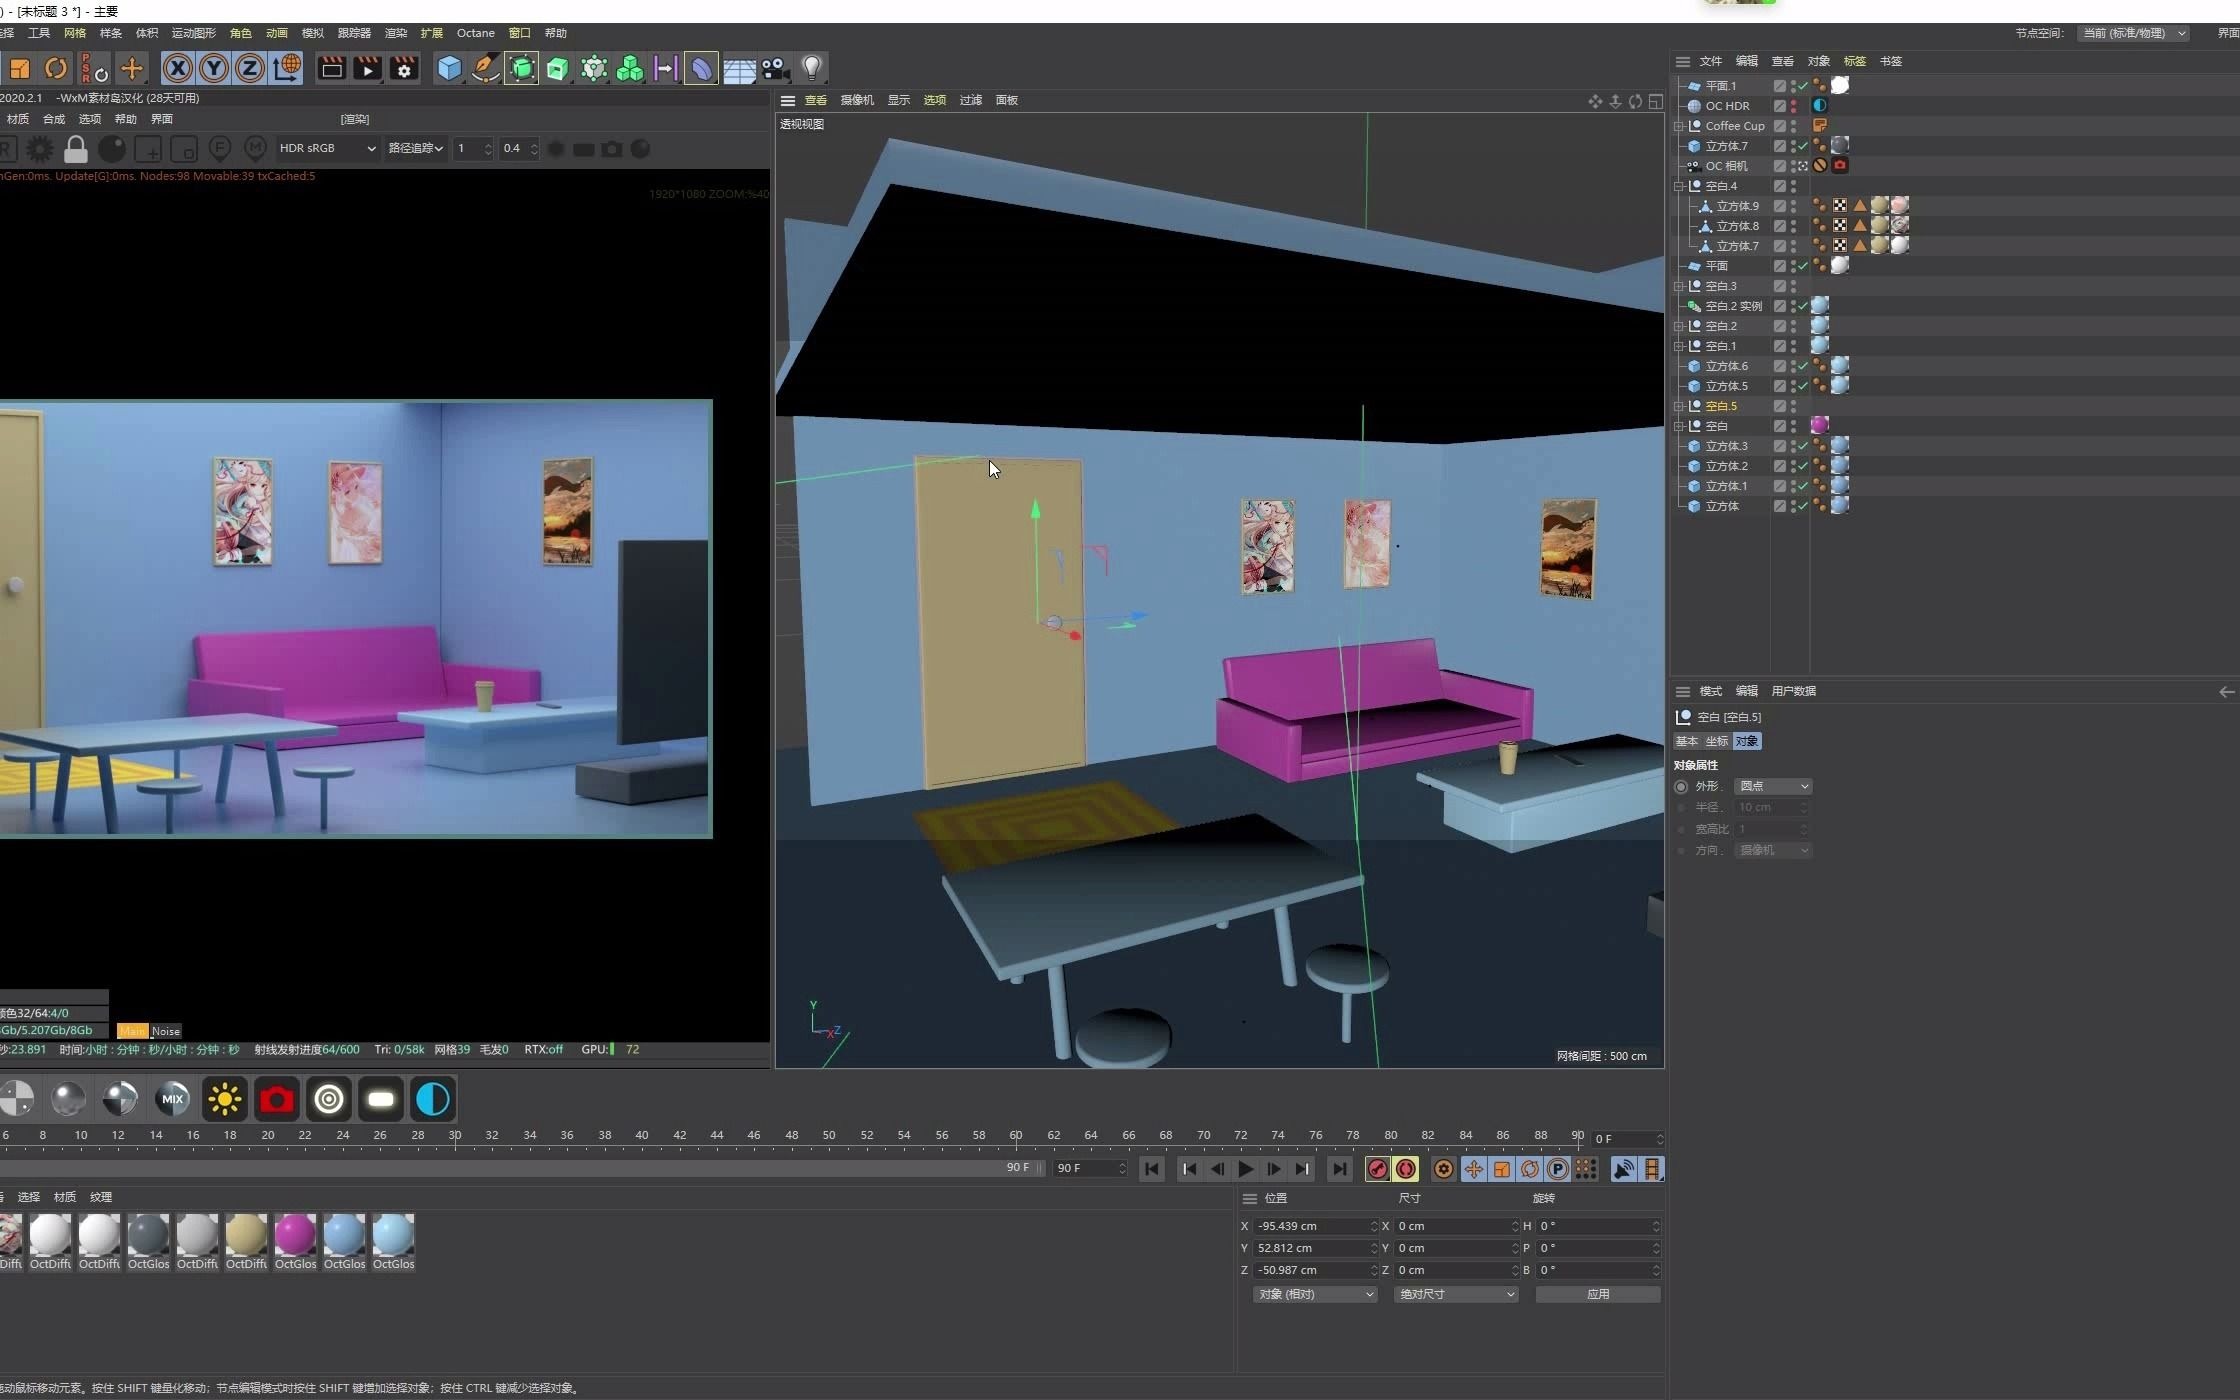Click the 应用 apply button
Viewport: 2240px width, 1400px height.
tap(1597, 1294)
